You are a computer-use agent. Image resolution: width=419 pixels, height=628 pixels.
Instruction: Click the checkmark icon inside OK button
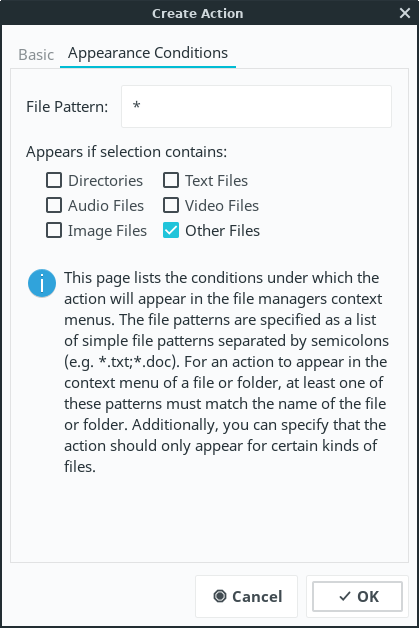[x=345, y=596]
